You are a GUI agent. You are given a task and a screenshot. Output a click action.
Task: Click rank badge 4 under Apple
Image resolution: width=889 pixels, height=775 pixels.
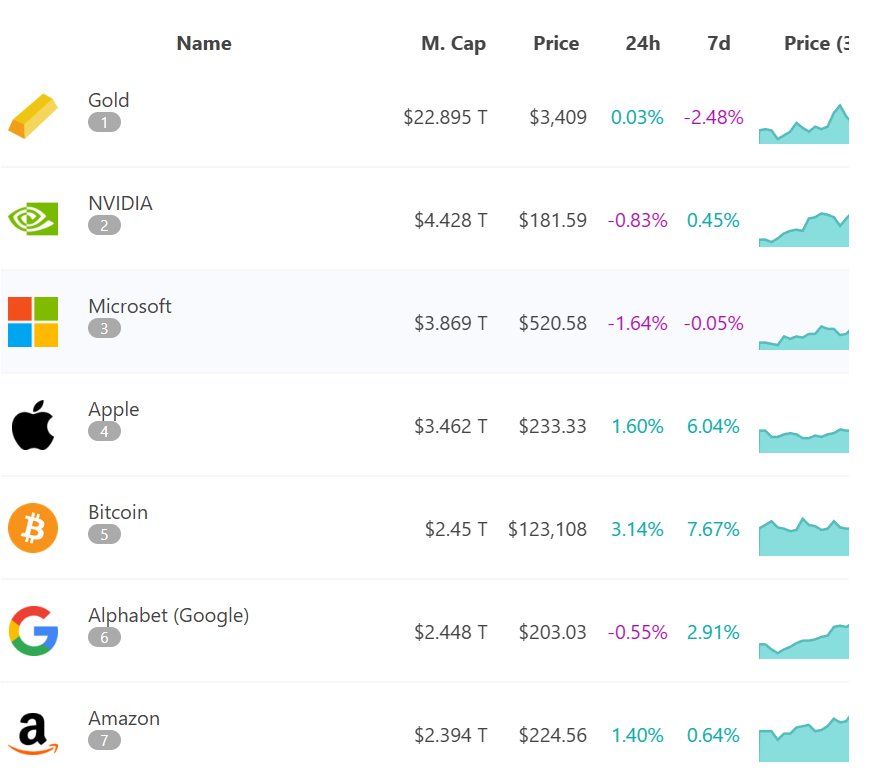coord(104,431)
